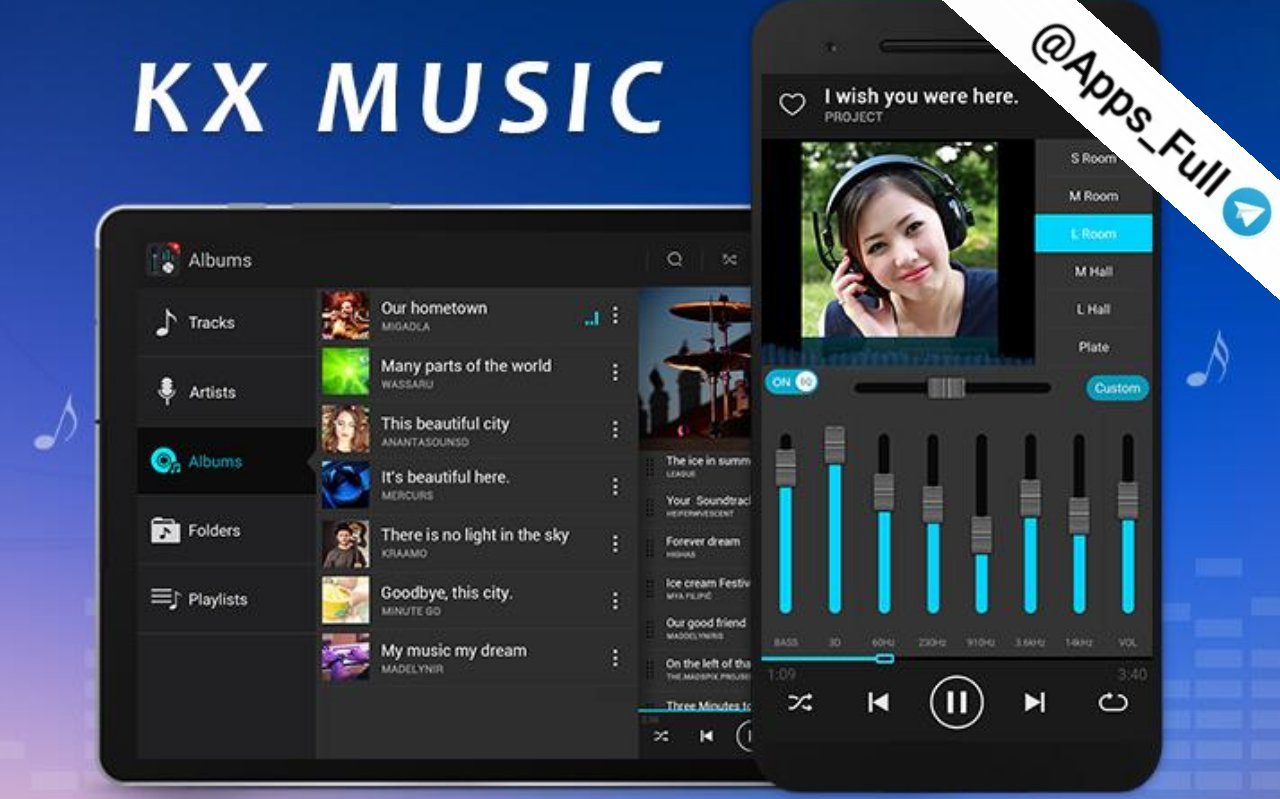The width and height of the screenshot is (1280, 799).
Task: Play the album My music my dream
Action: pyautogui.click(x=476, y=658)
